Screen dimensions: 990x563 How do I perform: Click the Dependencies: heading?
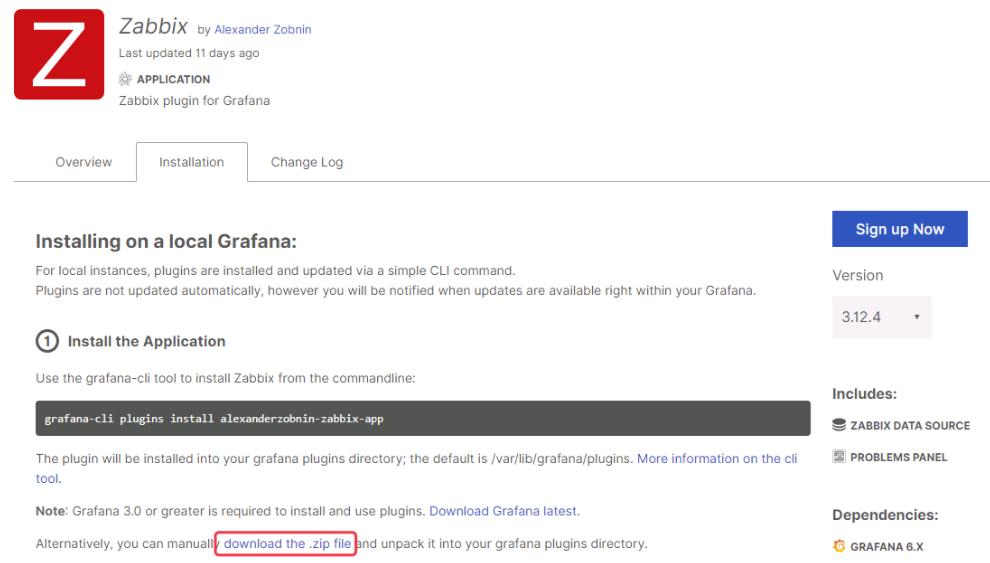885,515
